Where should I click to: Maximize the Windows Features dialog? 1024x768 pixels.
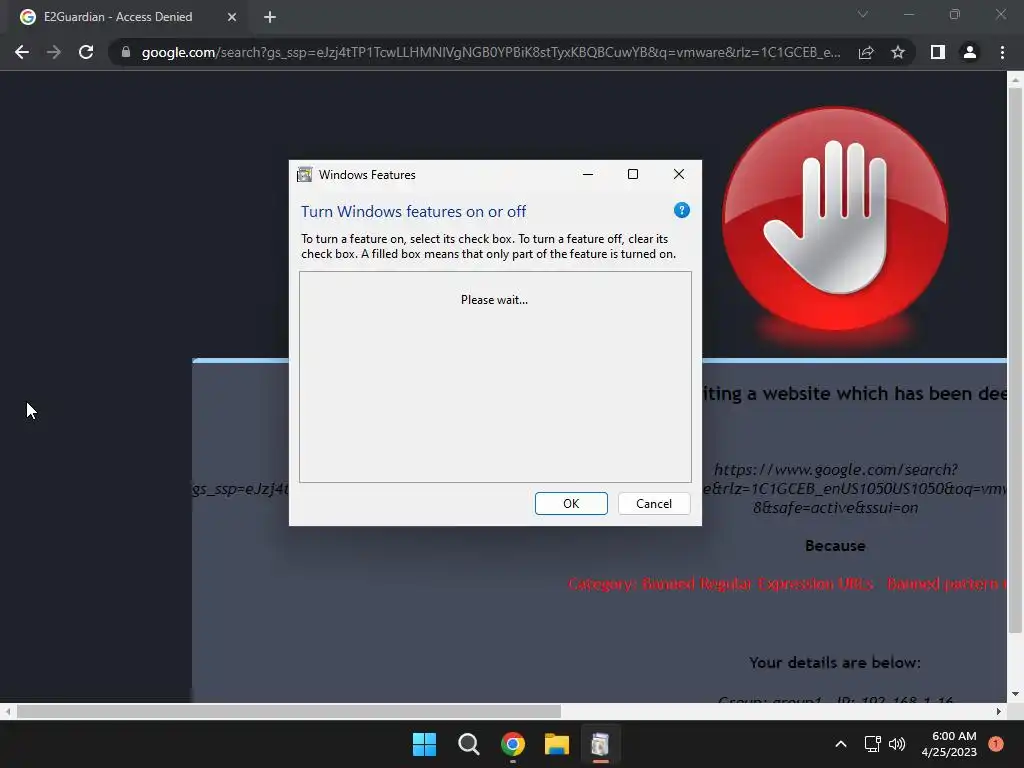click(x=633, y=174)
